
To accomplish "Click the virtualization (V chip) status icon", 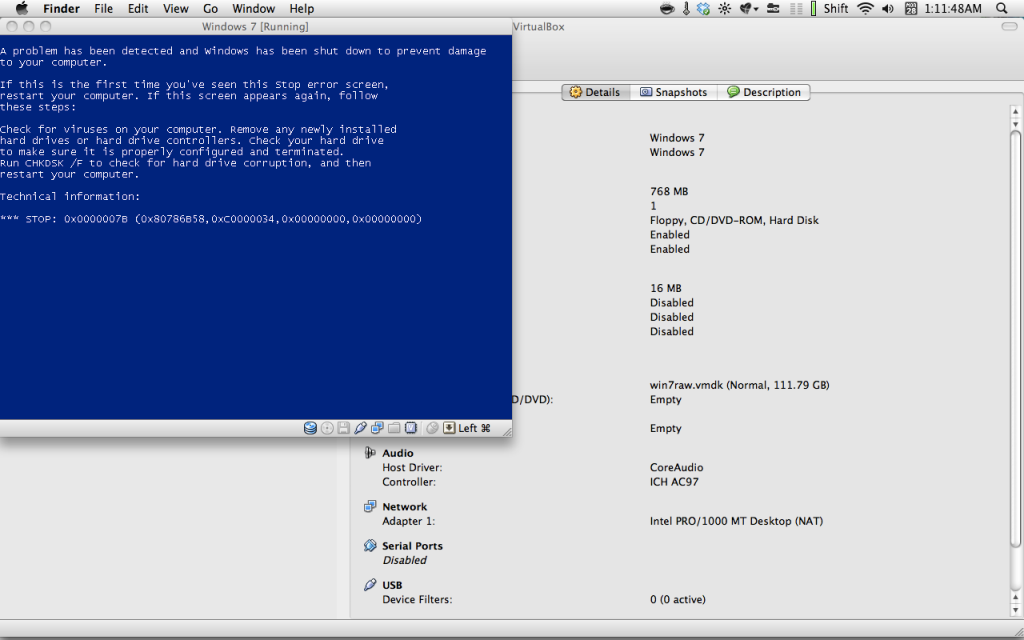I will click(410, 428).
